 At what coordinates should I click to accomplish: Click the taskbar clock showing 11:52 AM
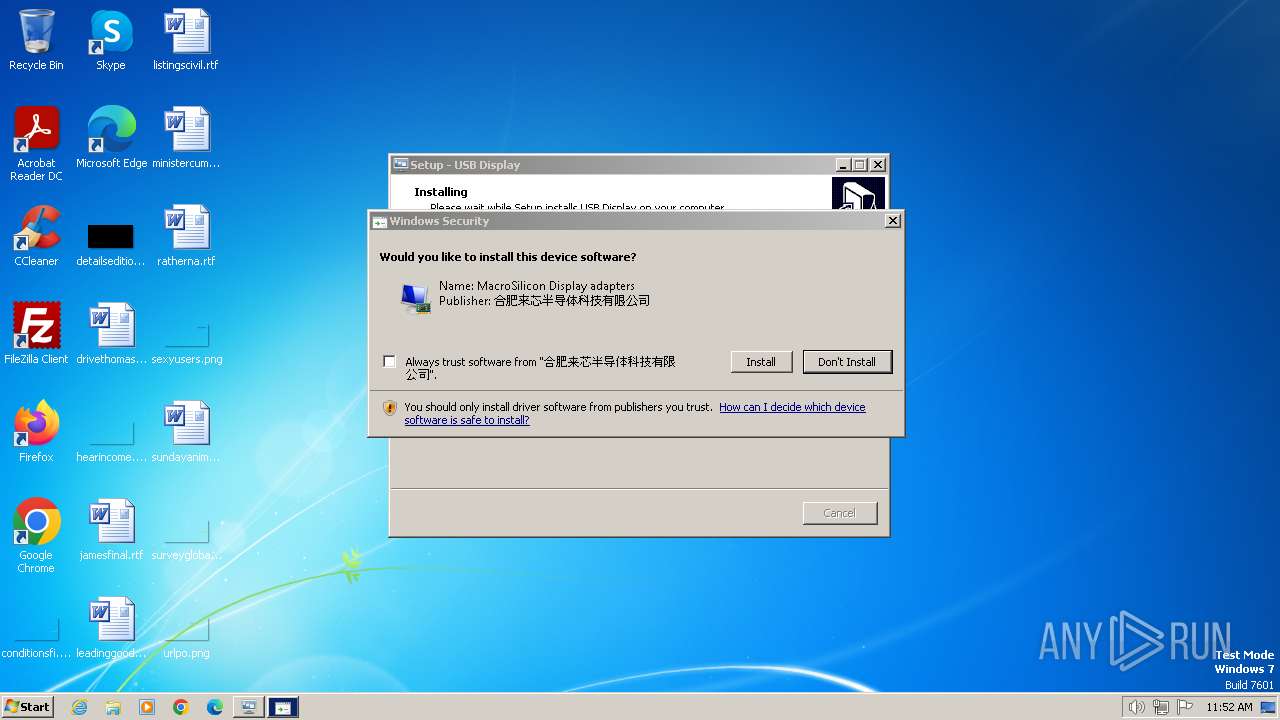tap(1229, 707)
